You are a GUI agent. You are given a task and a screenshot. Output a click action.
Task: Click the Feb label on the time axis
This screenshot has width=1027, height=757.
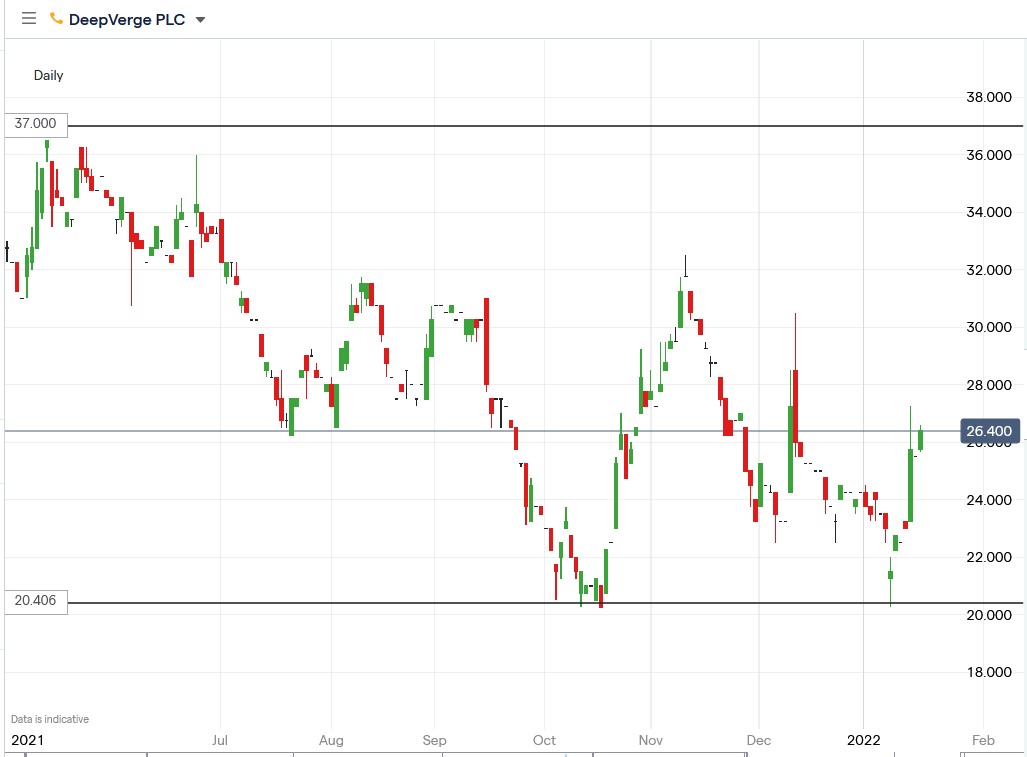click(982, 740)
